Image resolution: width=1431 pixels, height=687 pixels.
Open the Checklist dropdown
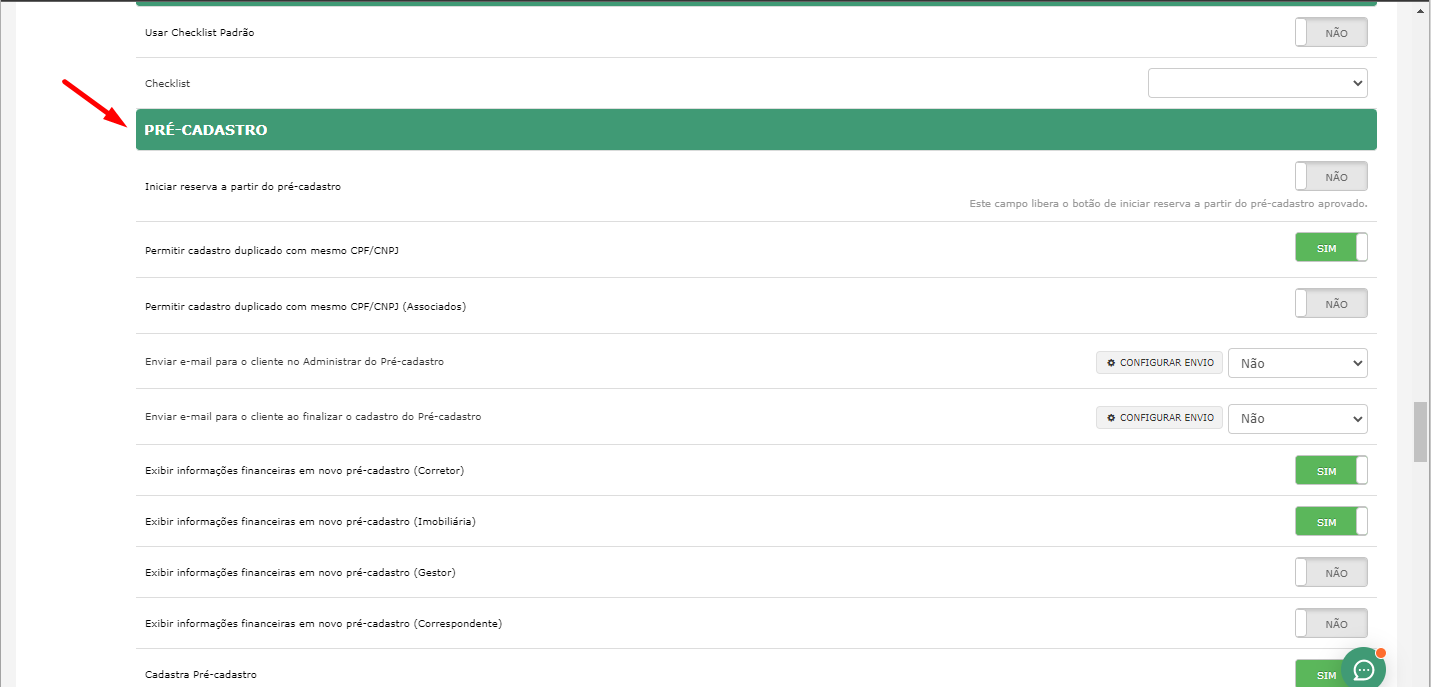pos(1258,83)
